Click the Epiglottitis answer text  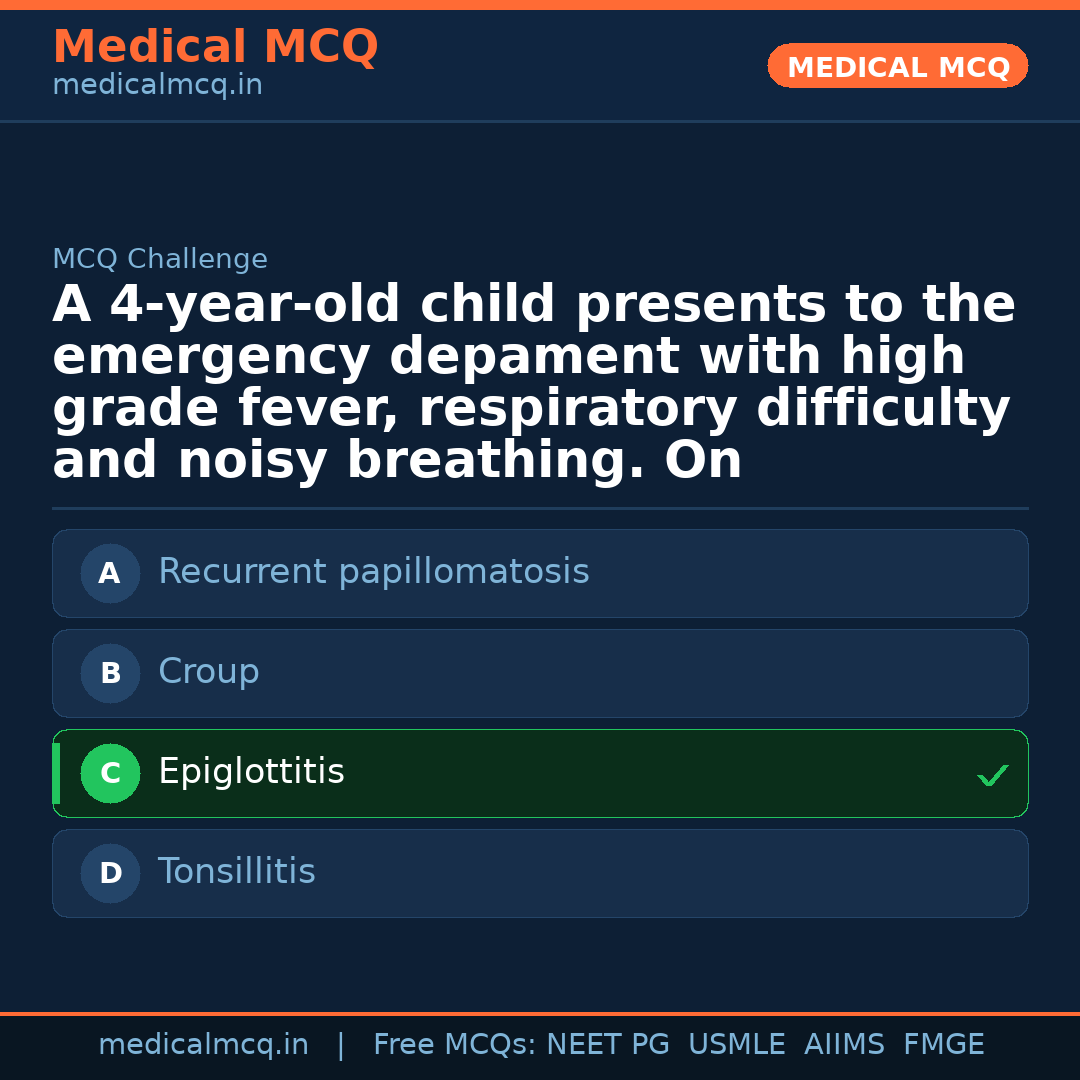click(x=251, y=772)
